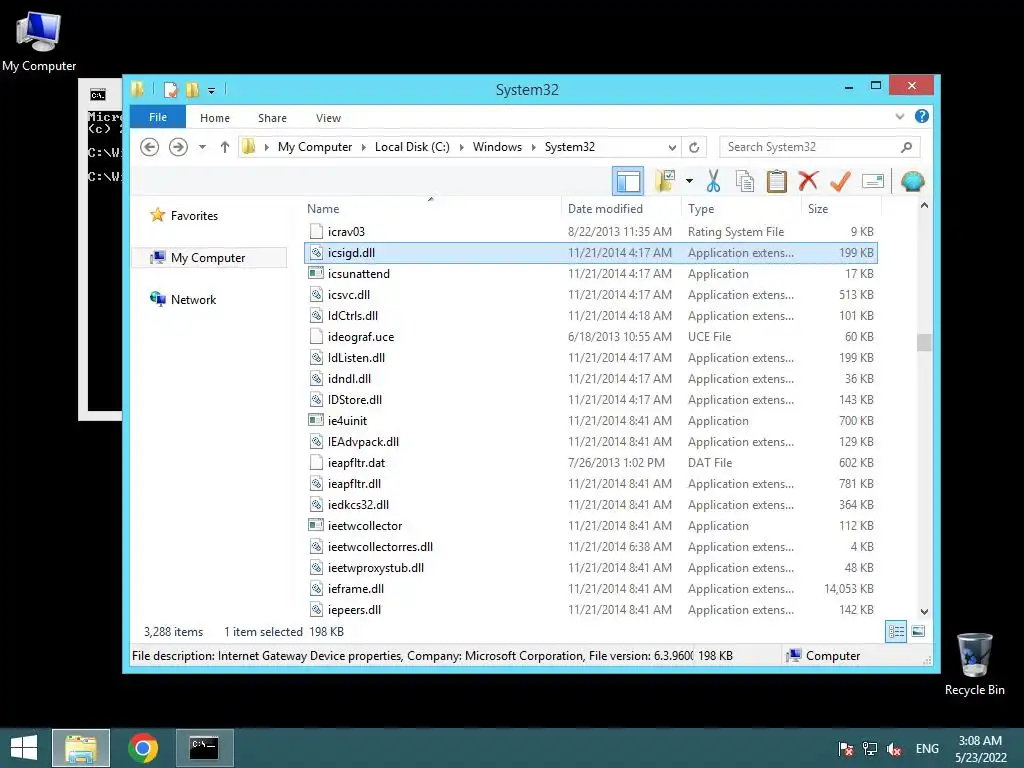Click the Rename icon in the toolbar

872,181
